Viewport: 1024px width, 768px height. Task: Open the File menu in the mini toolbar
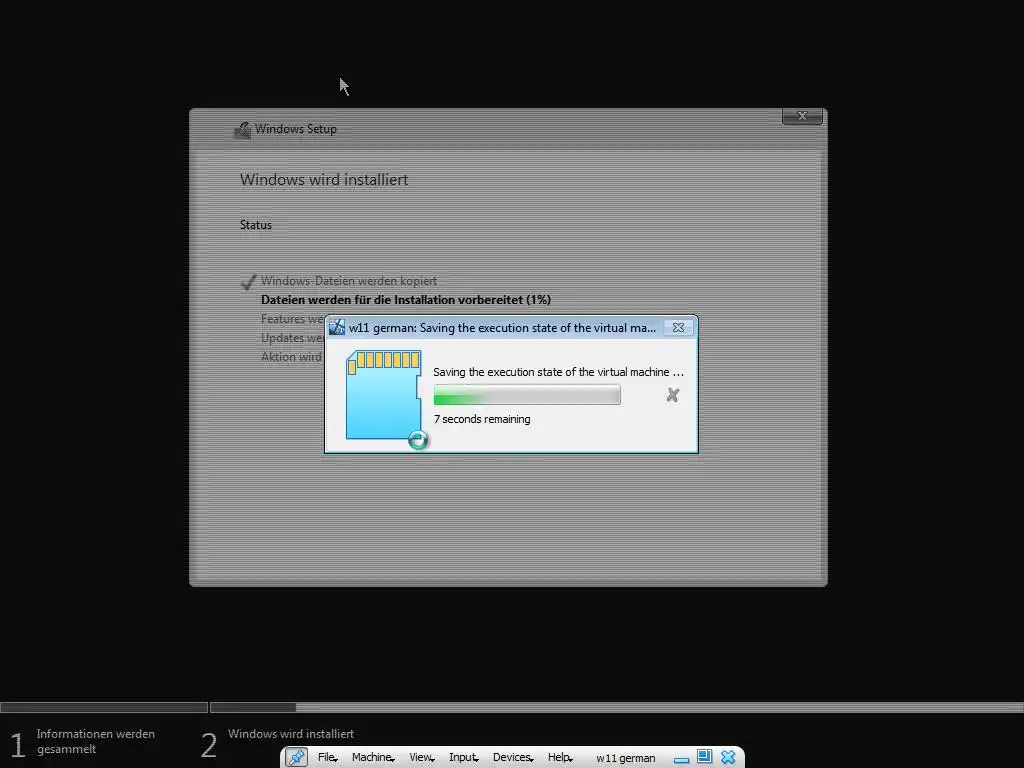click(x=327, y=758)
